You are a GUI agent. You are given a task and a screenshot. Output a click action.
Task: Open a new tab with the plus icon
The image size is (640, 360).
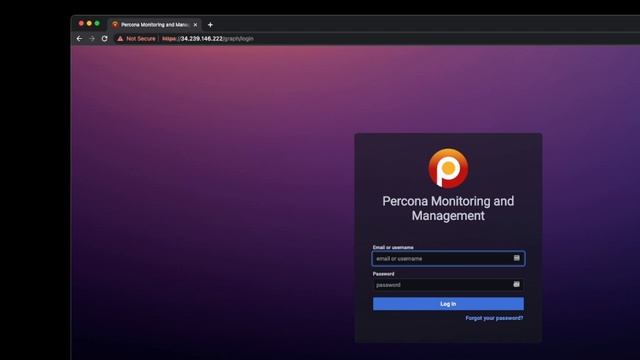click(210, 25)
